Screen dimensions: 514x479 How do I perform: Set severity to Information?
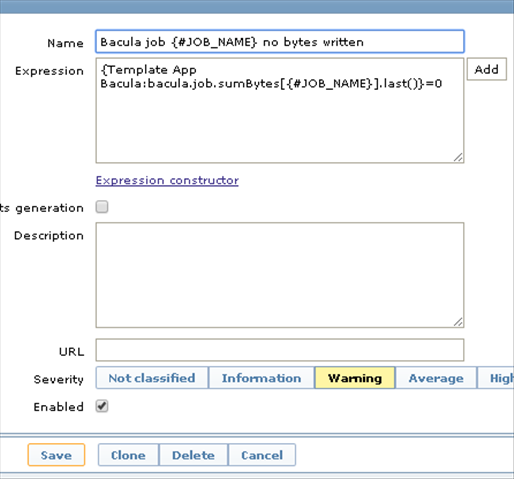pos(261,378)
